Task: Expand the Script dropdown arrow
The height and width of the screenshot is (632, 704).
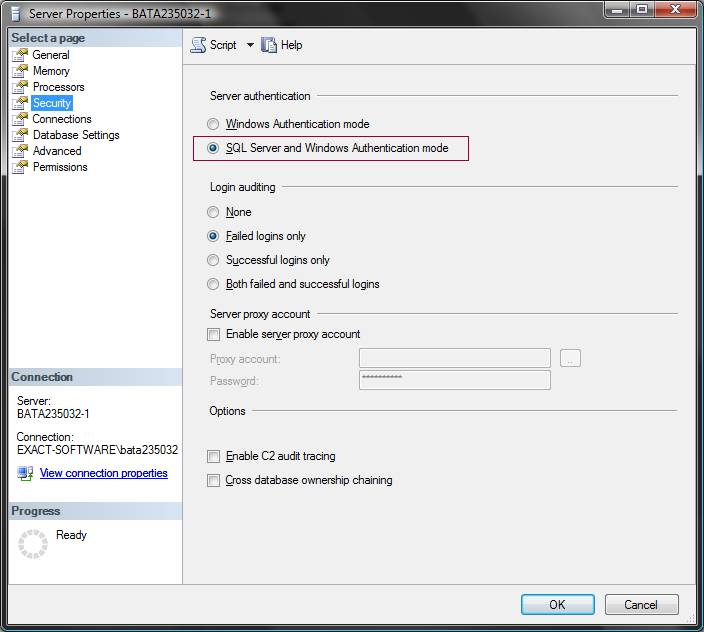Action: point(250,45)
